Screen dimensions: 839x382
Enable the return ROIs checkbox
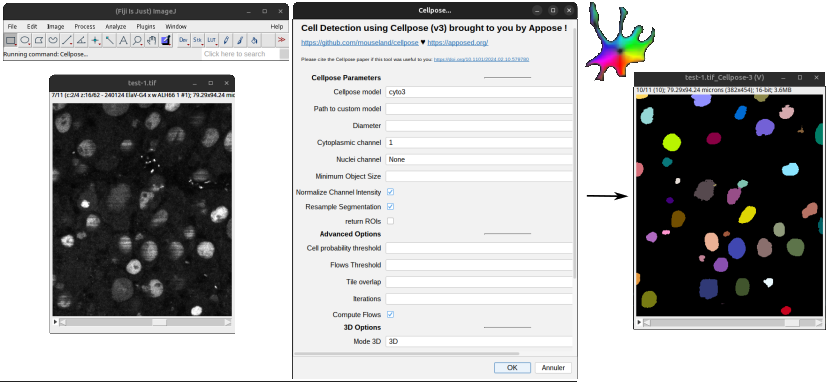(391, 221)
